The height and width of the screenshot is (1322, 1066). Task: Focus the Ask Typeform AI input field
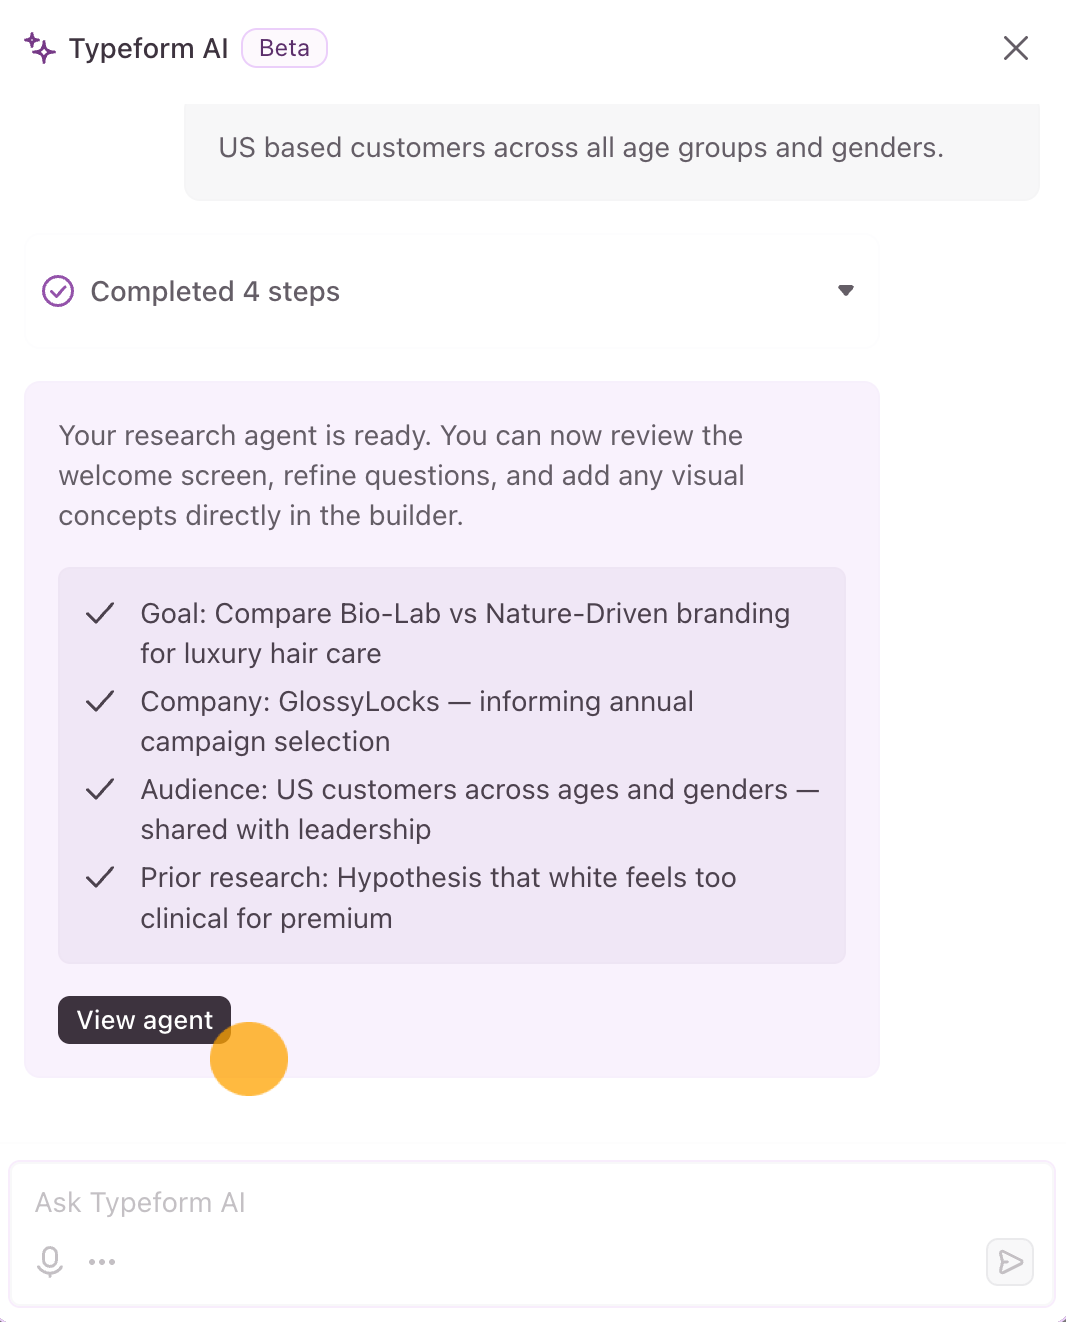click(532, 1202)
